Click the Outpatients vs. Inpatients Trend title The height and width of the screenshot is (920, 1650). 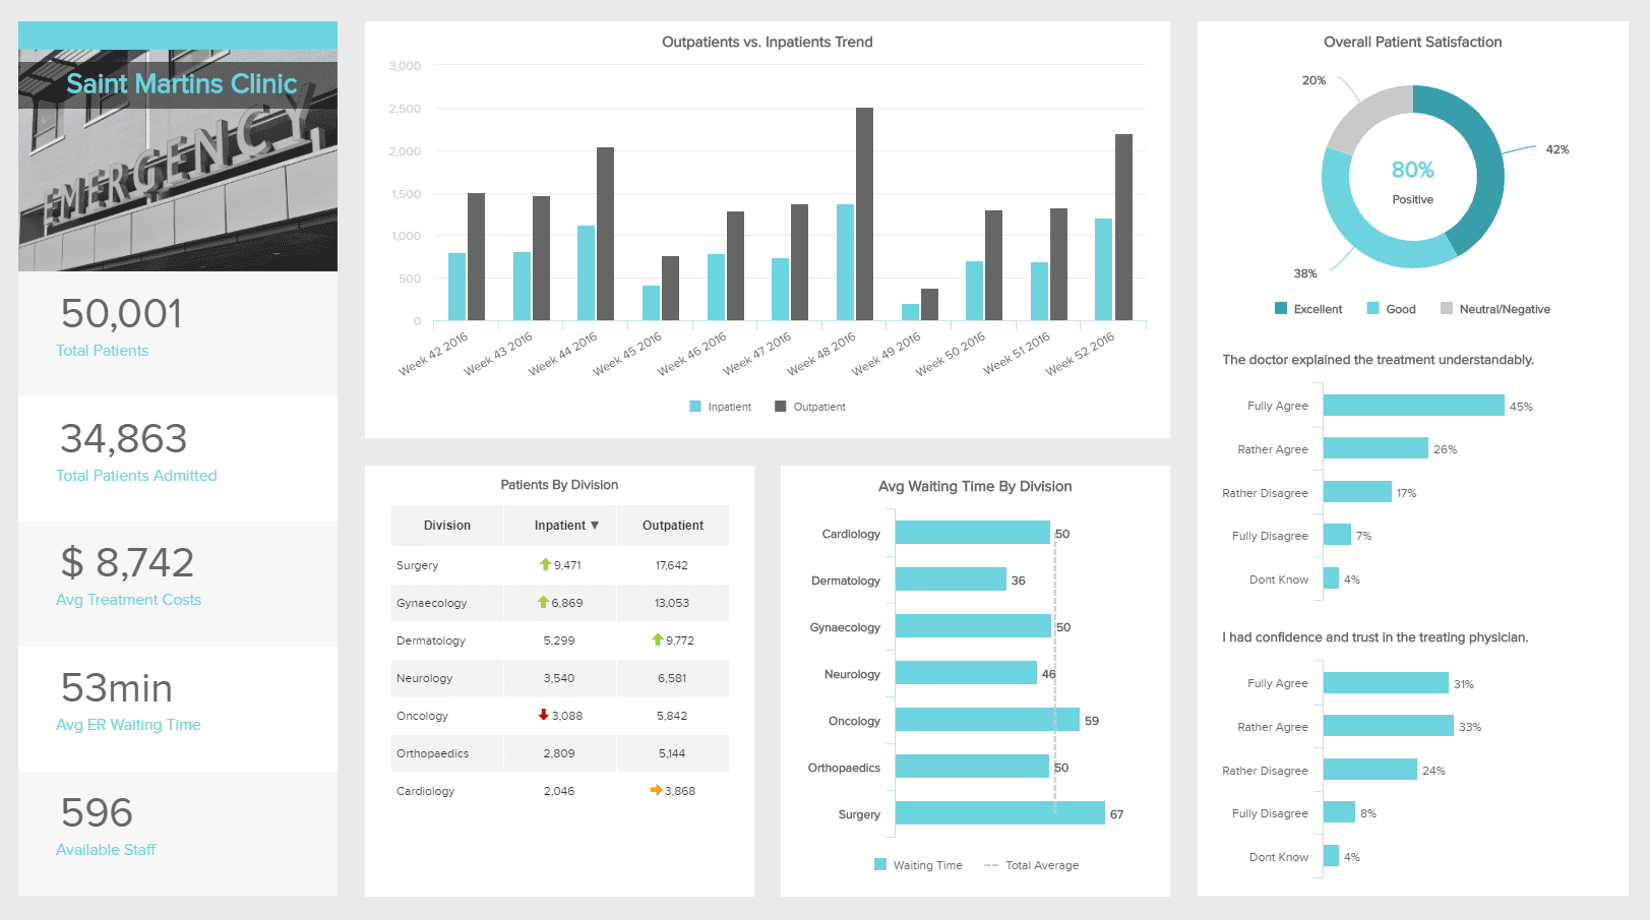click(767, 42)
